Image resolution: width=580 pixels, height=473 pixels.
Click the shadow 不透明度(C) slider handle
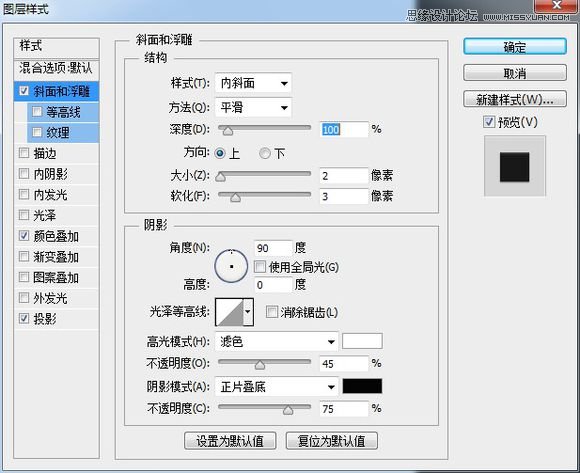pyautogui.click(x=288, y=411)
